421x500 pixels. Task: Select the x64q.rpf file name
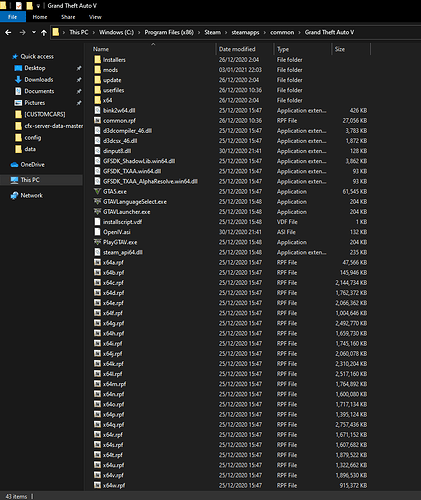113,425
